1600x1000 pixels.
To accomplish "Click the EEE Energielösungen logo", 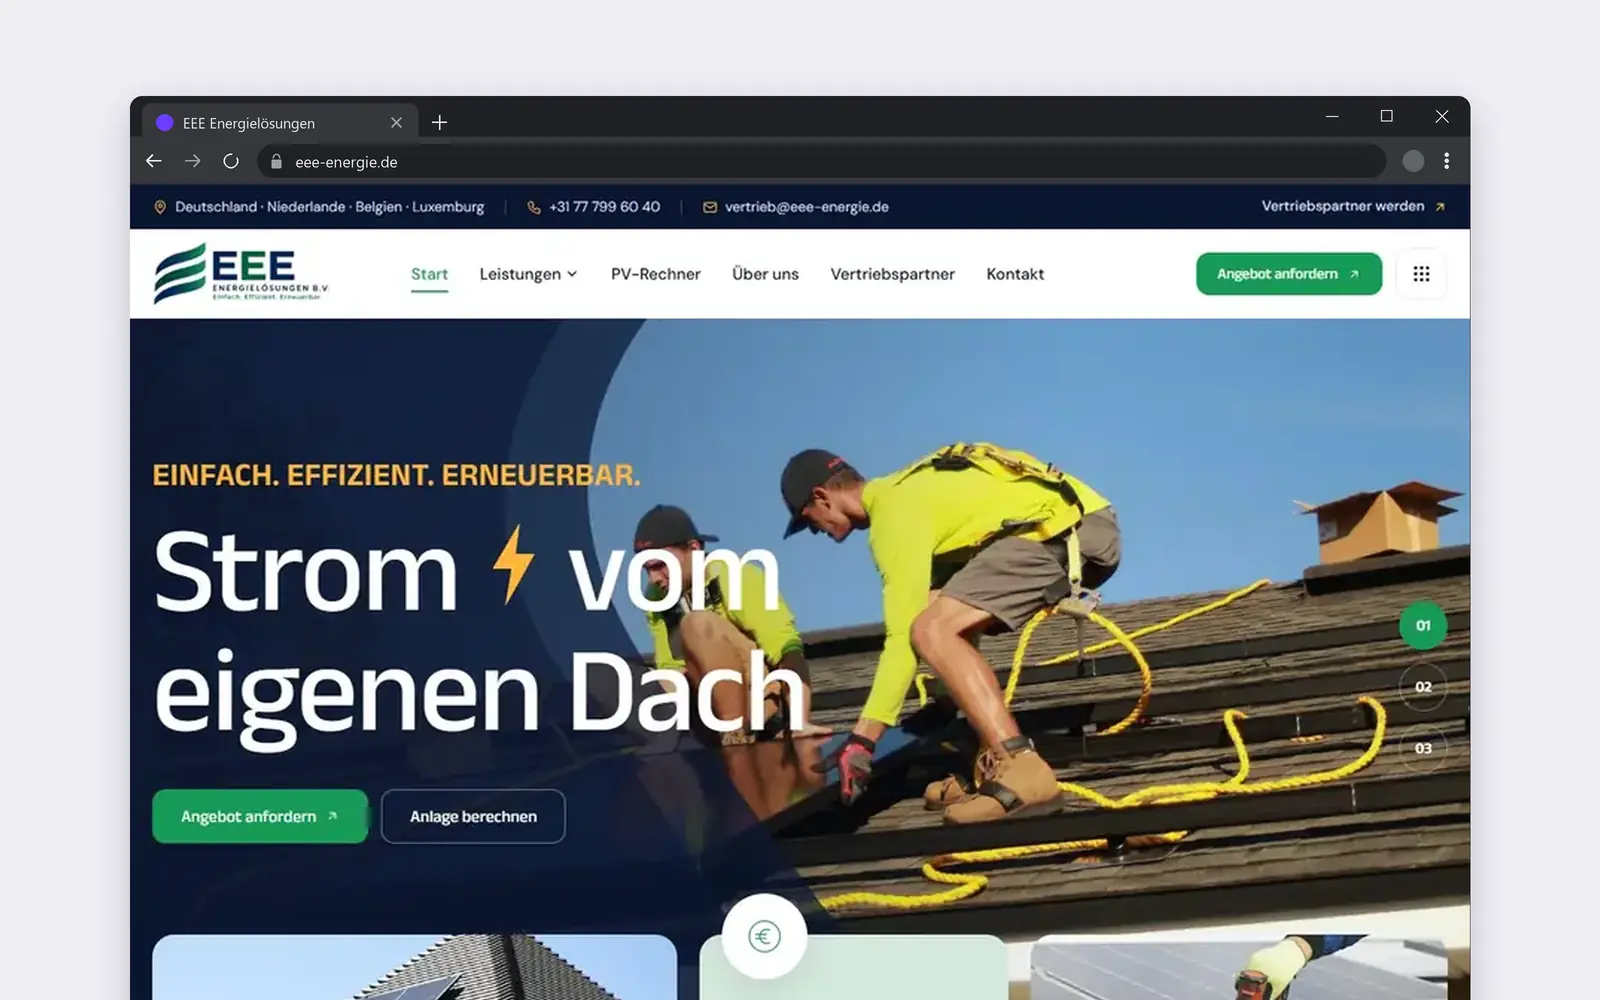I will [x=241, y=273].
